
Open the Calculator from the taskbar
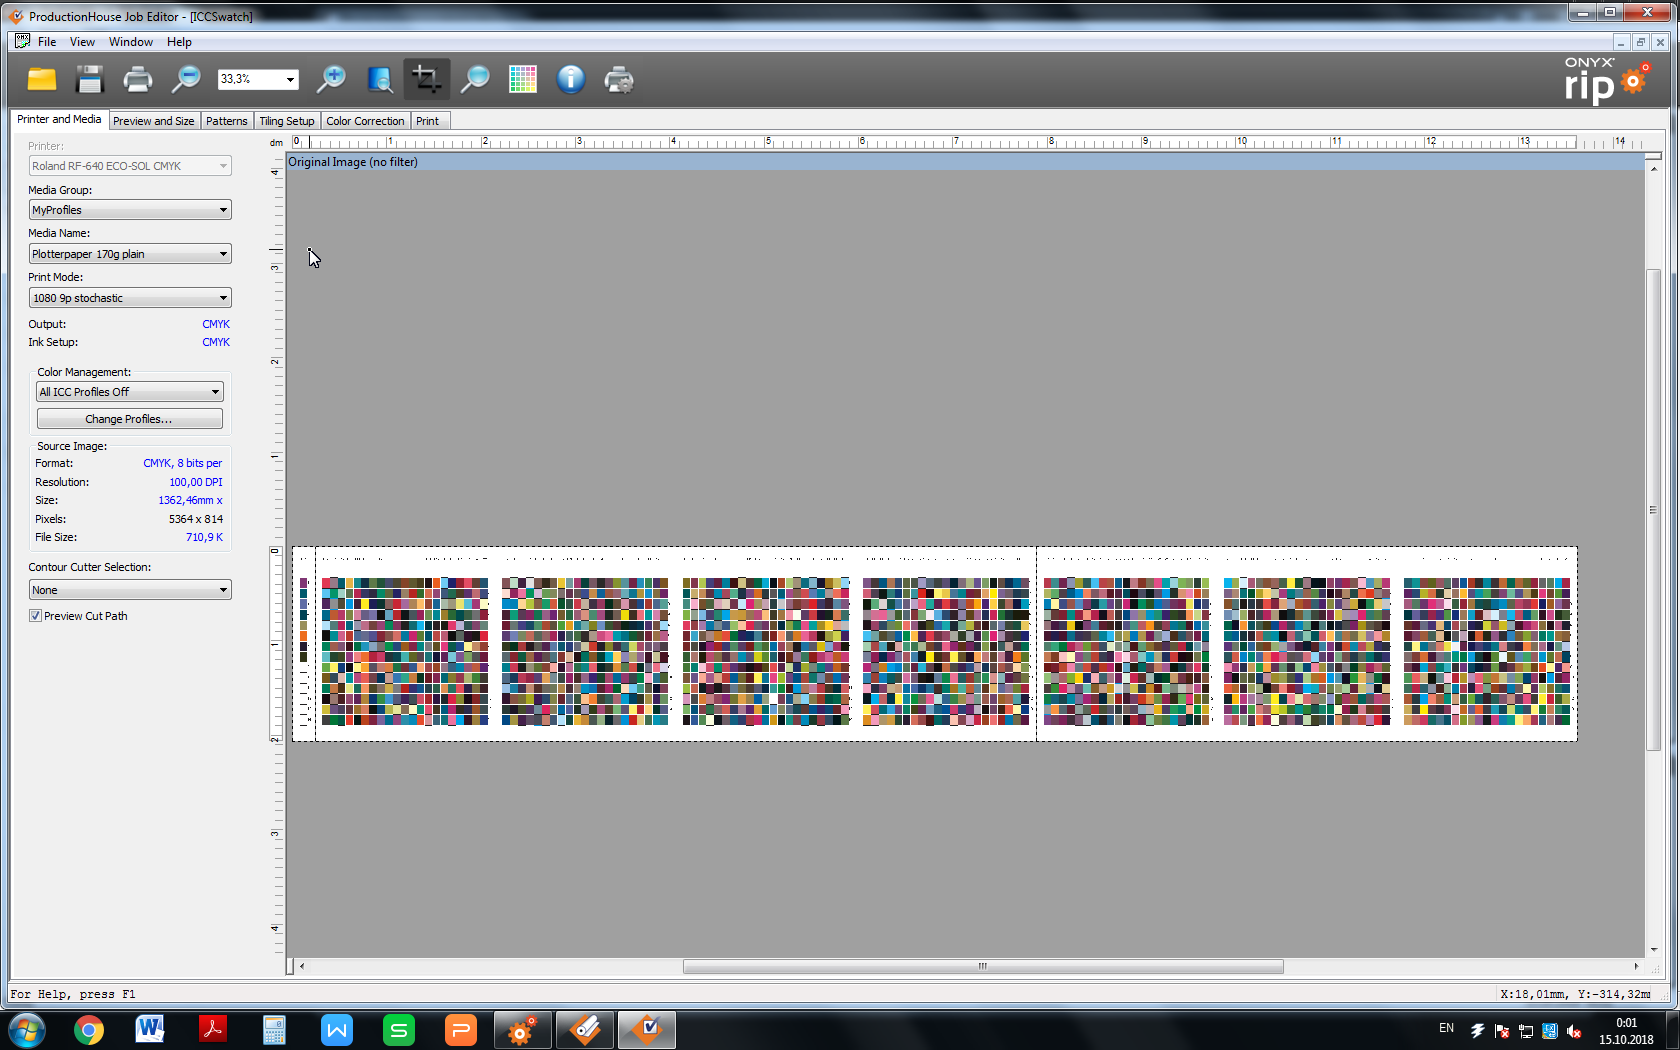(274, 1030)
